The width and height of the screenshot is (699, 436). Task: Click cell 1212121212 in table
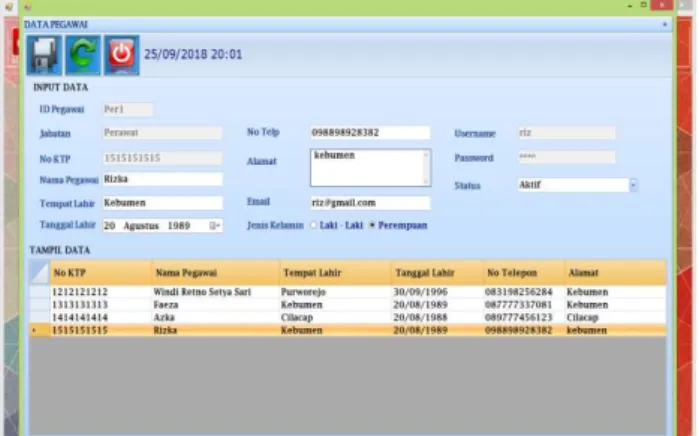(x=101, y=292)
